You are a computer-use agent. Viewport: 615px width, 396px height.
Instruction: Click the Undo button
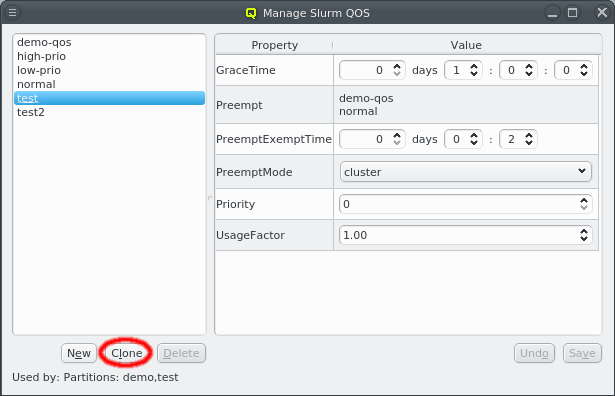pos(534,353)
